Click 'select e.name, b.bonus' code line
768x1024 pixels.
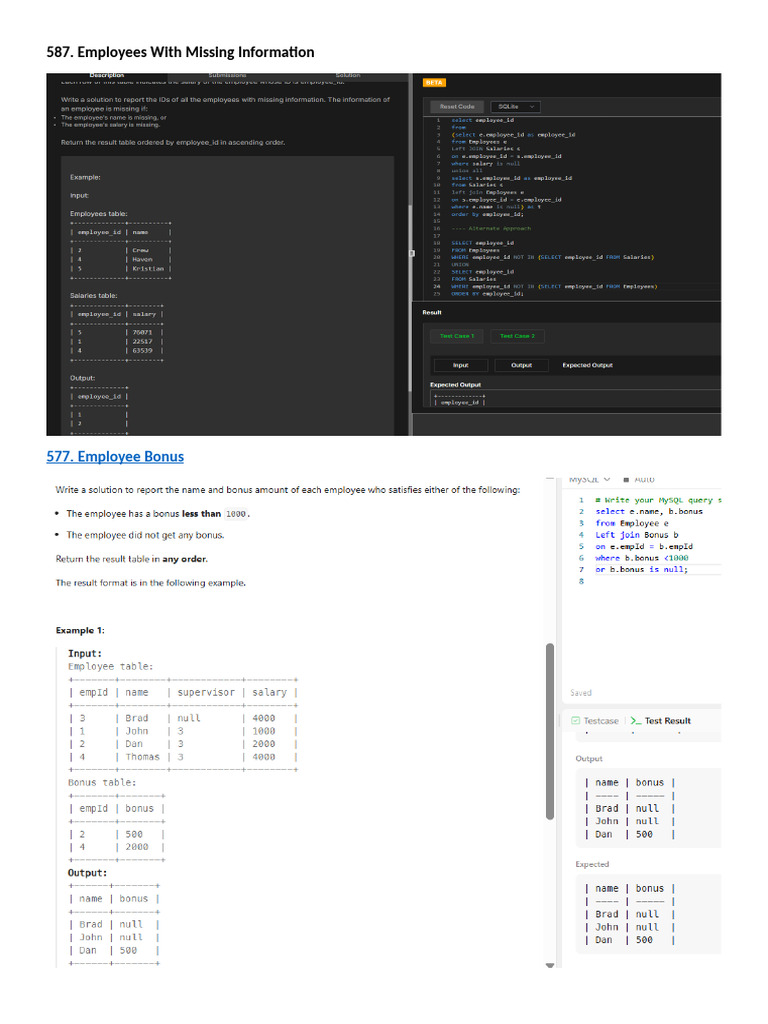(x=649, y=511)
